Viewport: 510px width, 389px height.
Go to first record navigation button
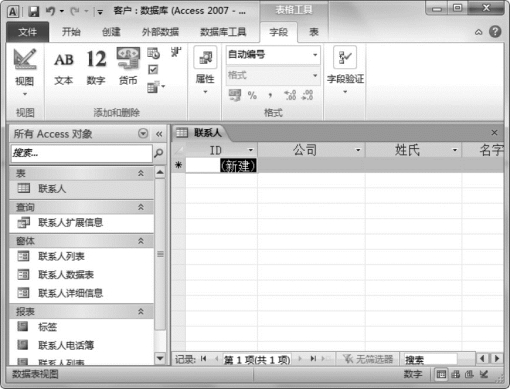tap(203, 359)
